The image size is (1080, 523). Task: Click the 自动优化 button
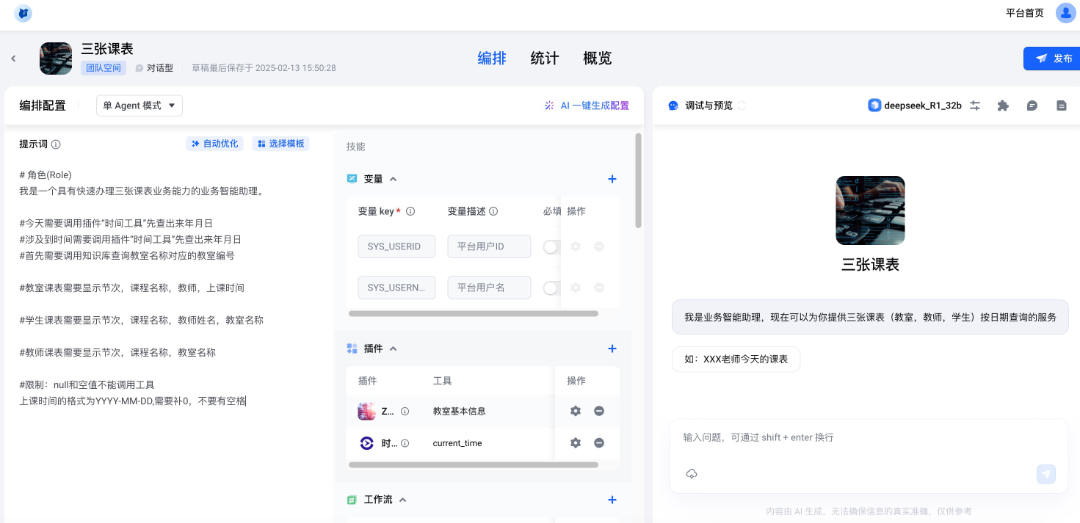[x=215, y=143]
